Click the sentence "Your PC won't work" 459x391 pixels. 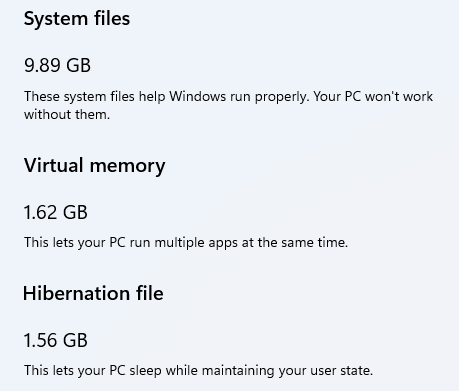pyautogui.click(x=373, y=97)
